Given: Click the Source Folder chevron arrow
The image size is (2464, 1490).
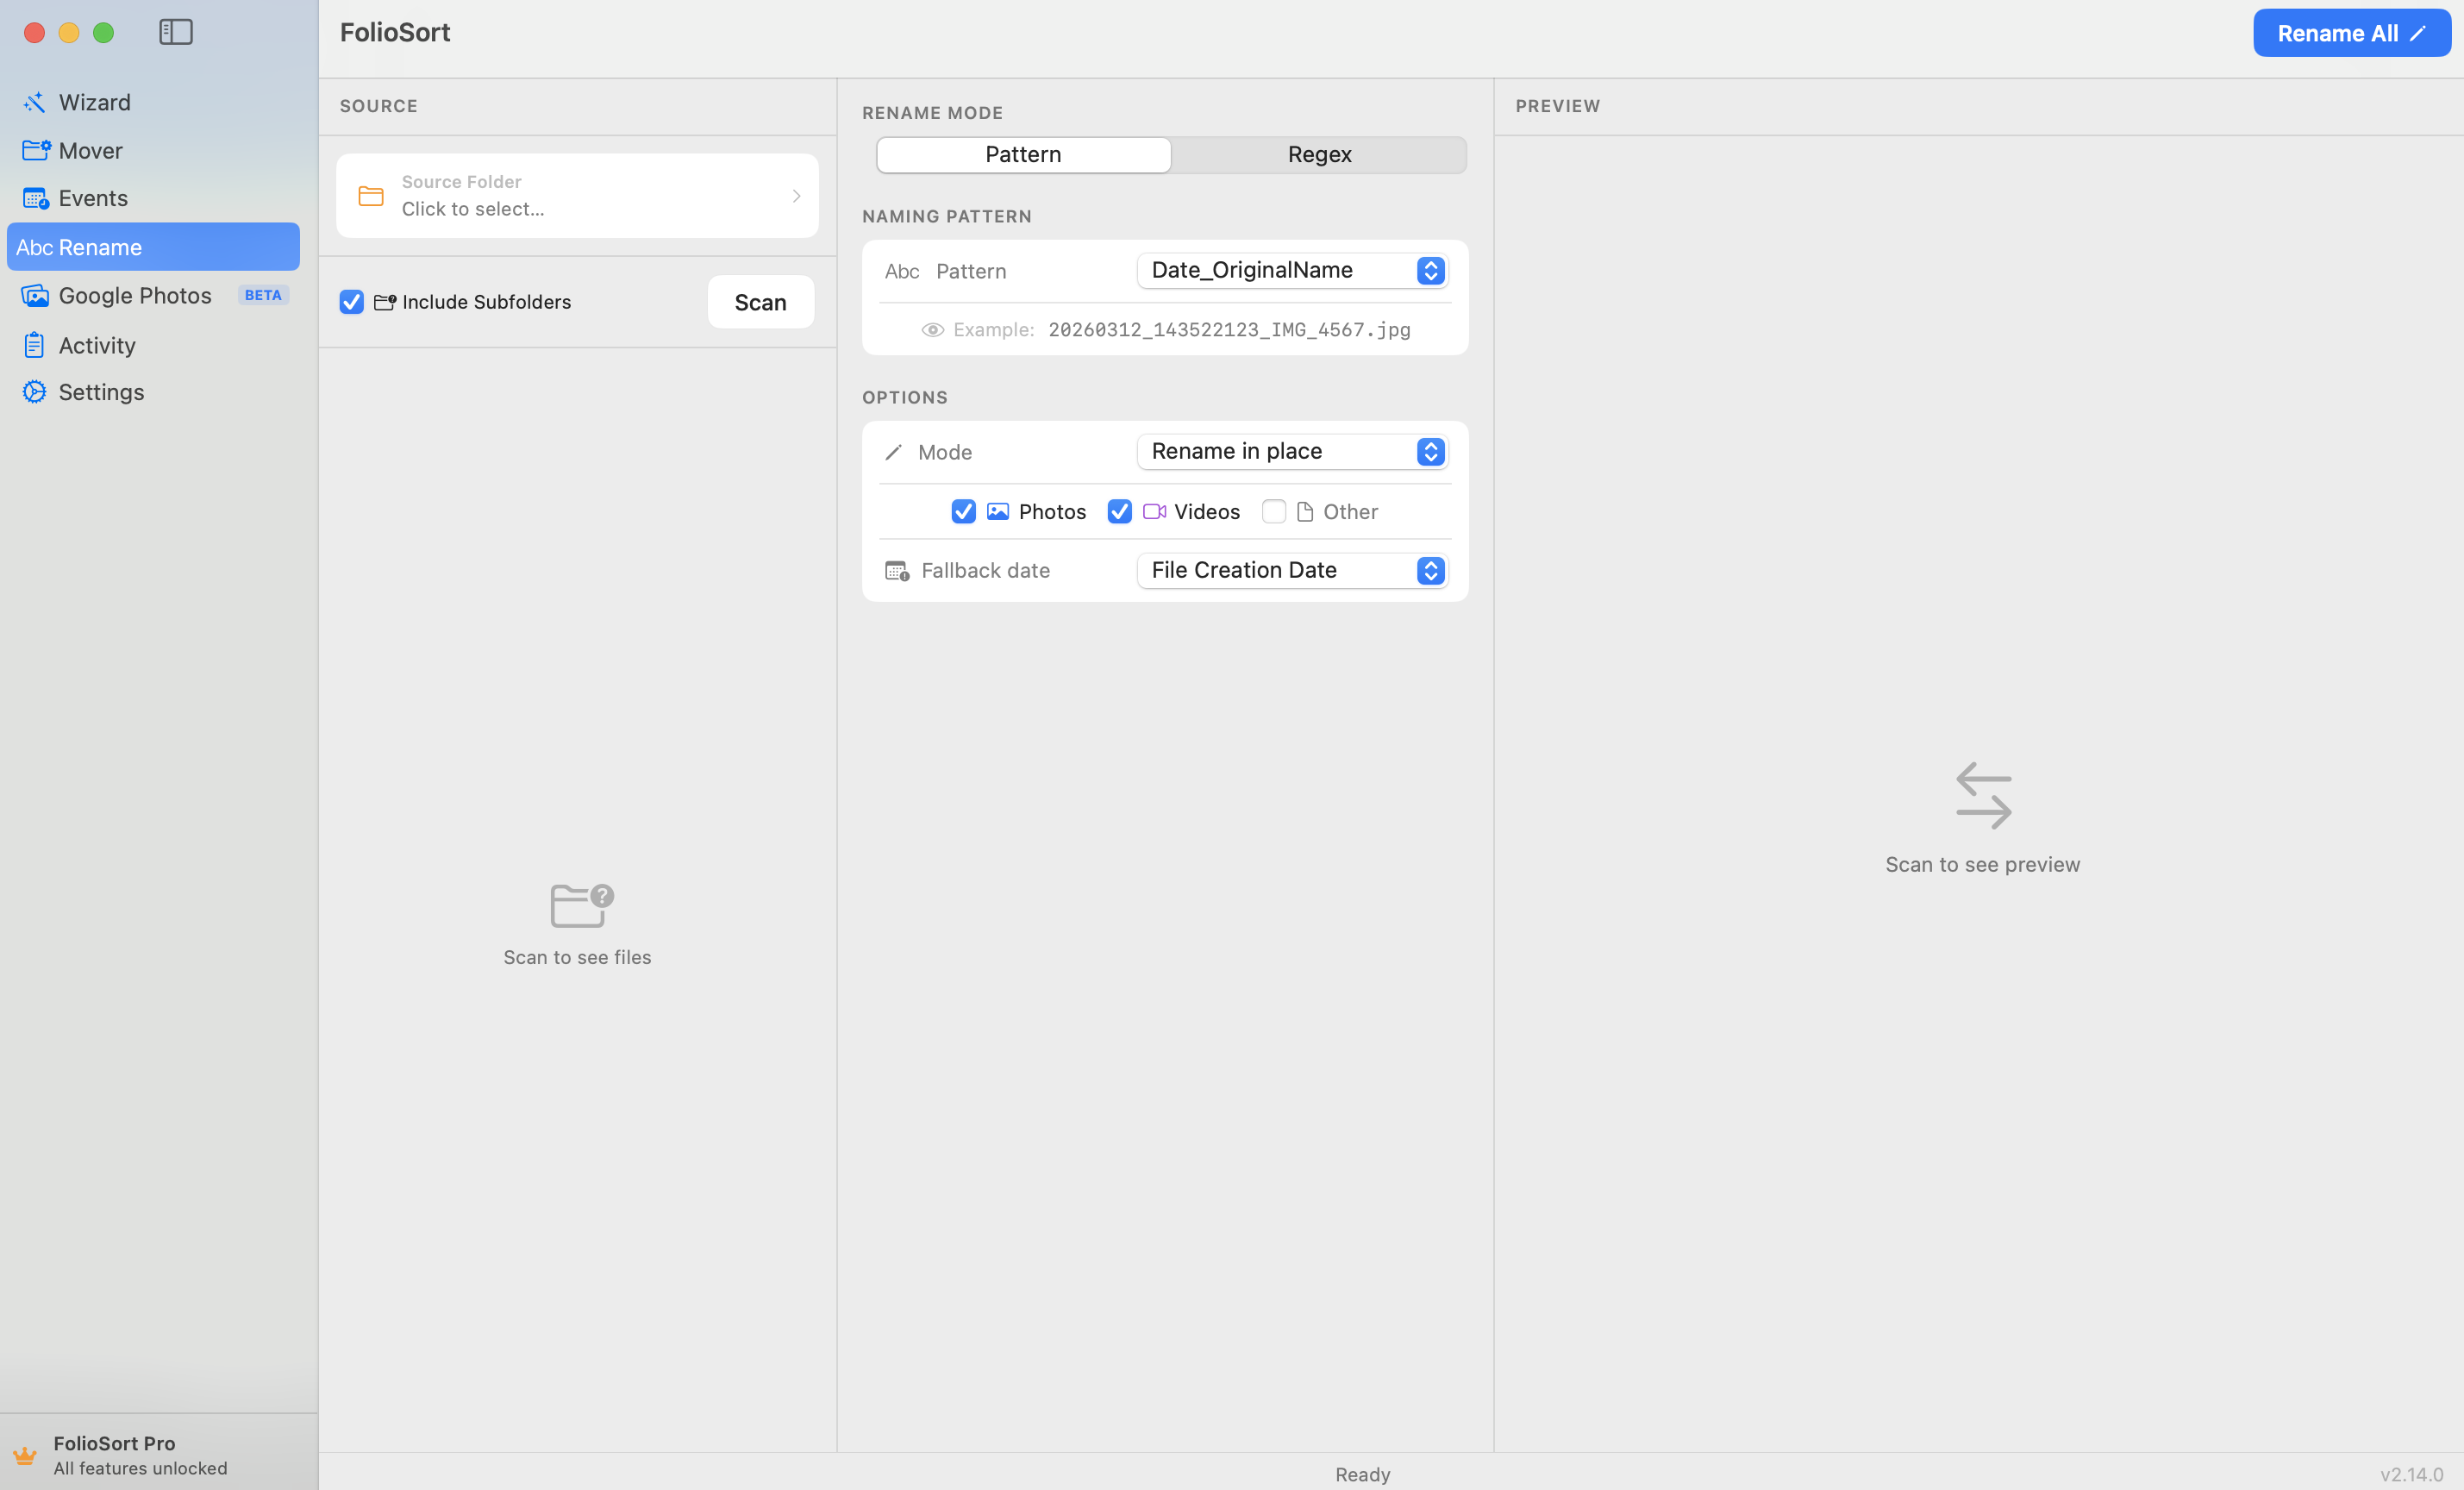Looking at the screenshot, I should [x=796, y=196].
